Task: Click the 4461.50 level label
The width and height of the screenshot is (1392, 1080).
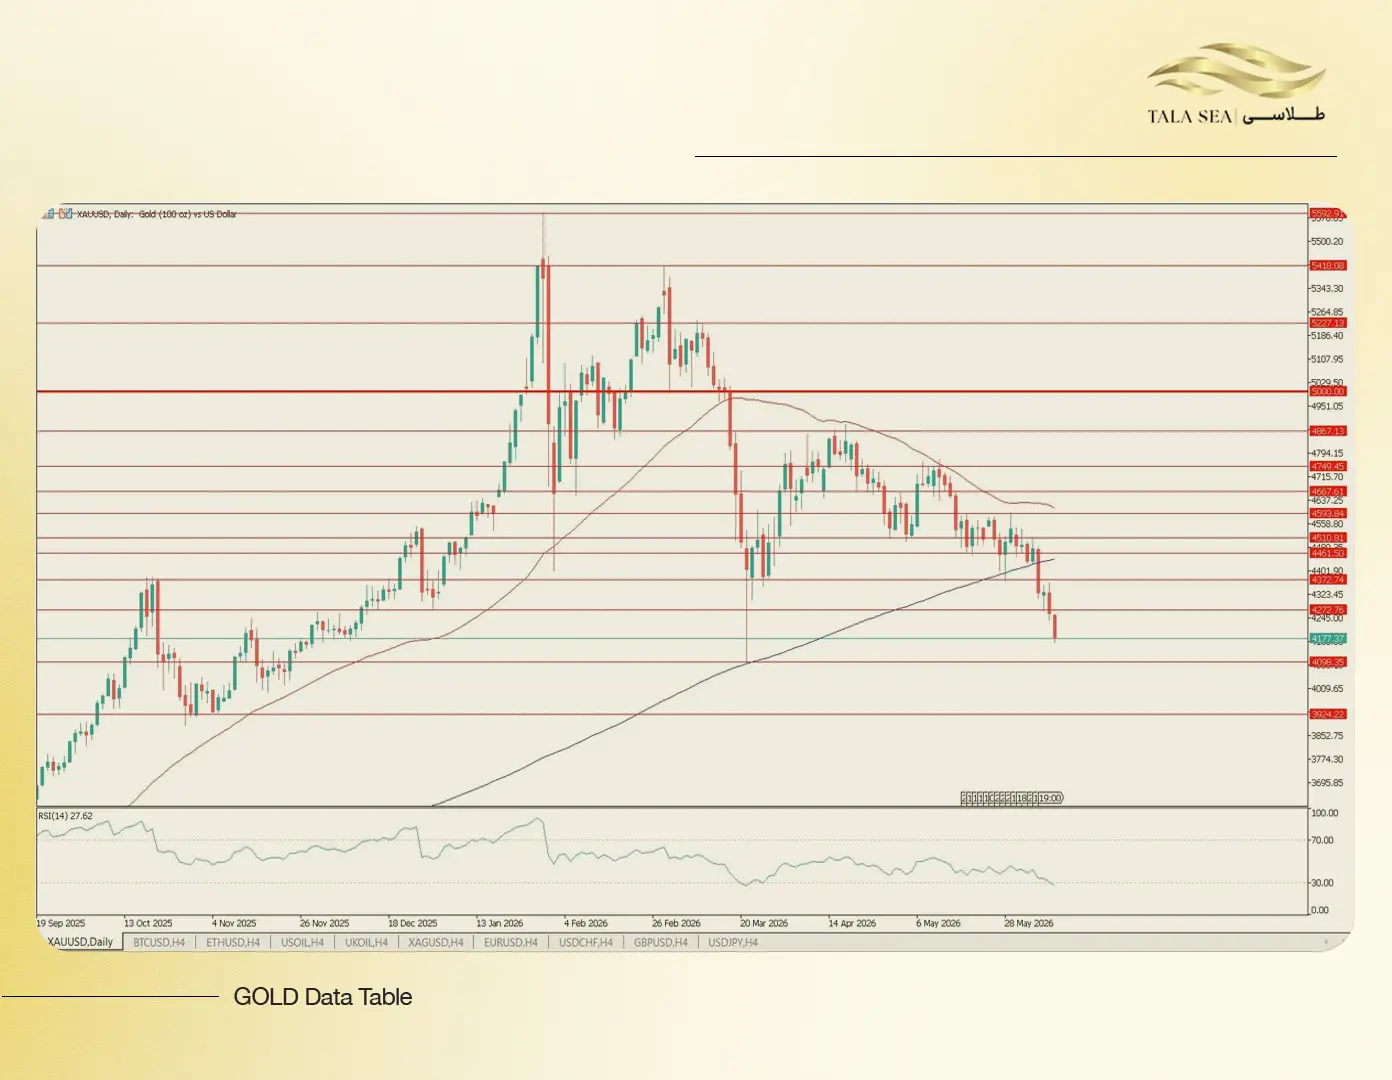Action: 1328,553
